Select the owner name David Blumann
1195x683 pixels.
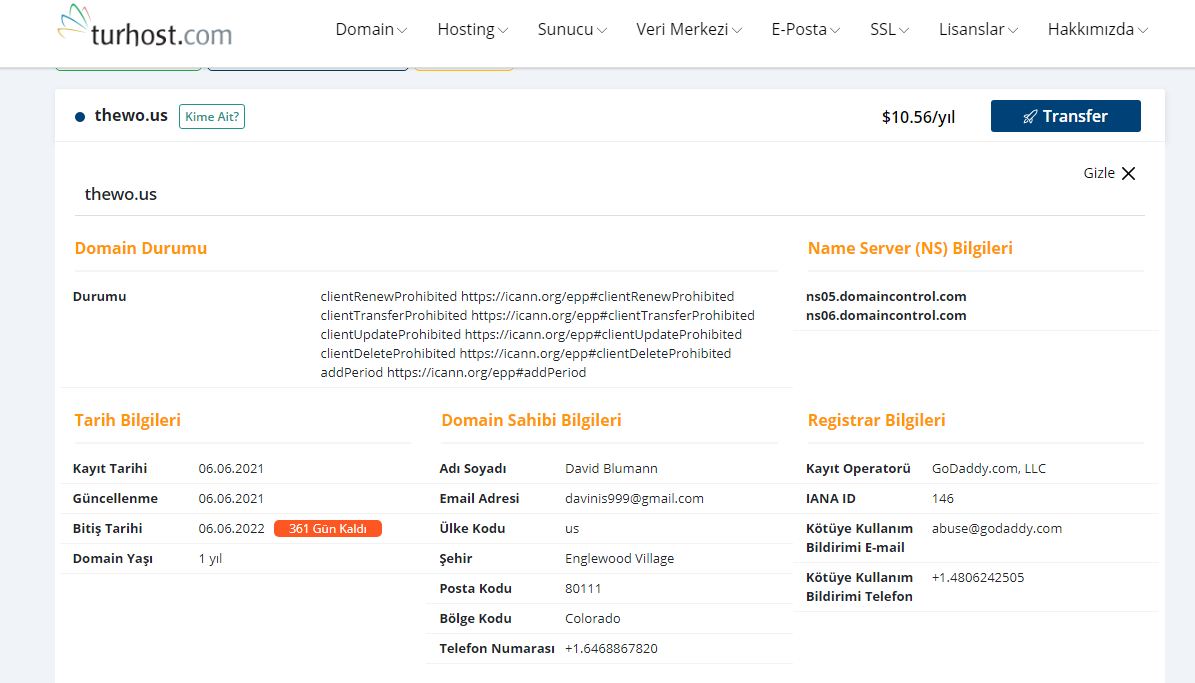coord(611,469)
